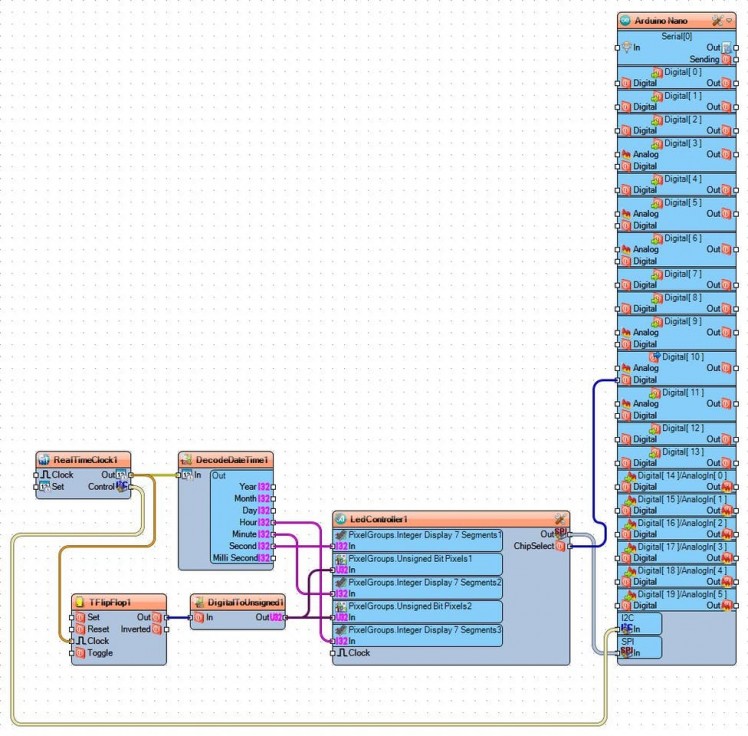Select the LedController1 title text

pyautogui.click(x=379, y=519)
